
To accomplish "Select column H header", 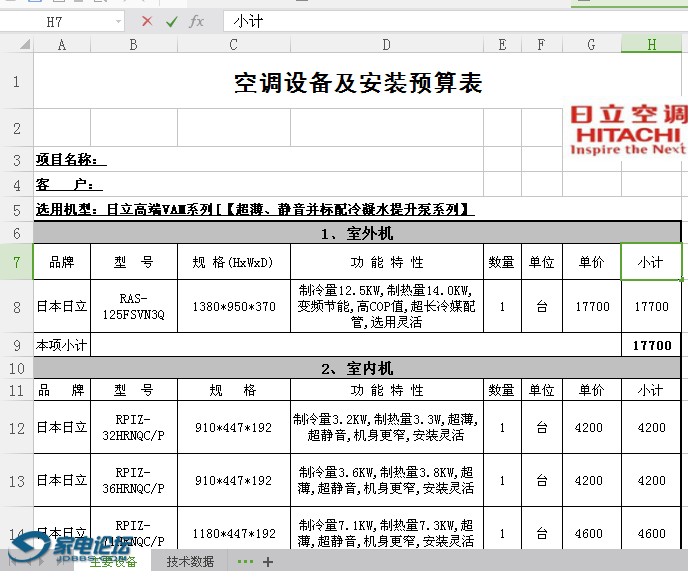I will (651, 44).
